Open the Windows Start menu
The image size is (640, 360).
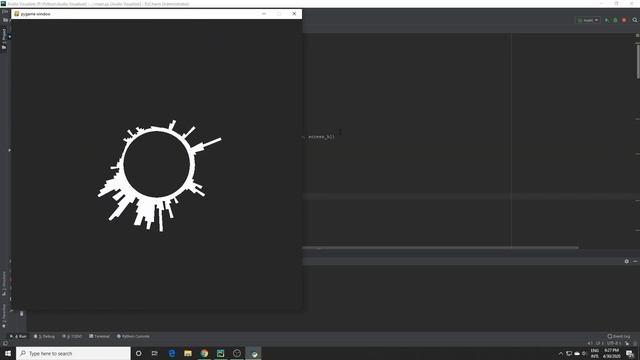pyautogui.click(x=8, y=353)
